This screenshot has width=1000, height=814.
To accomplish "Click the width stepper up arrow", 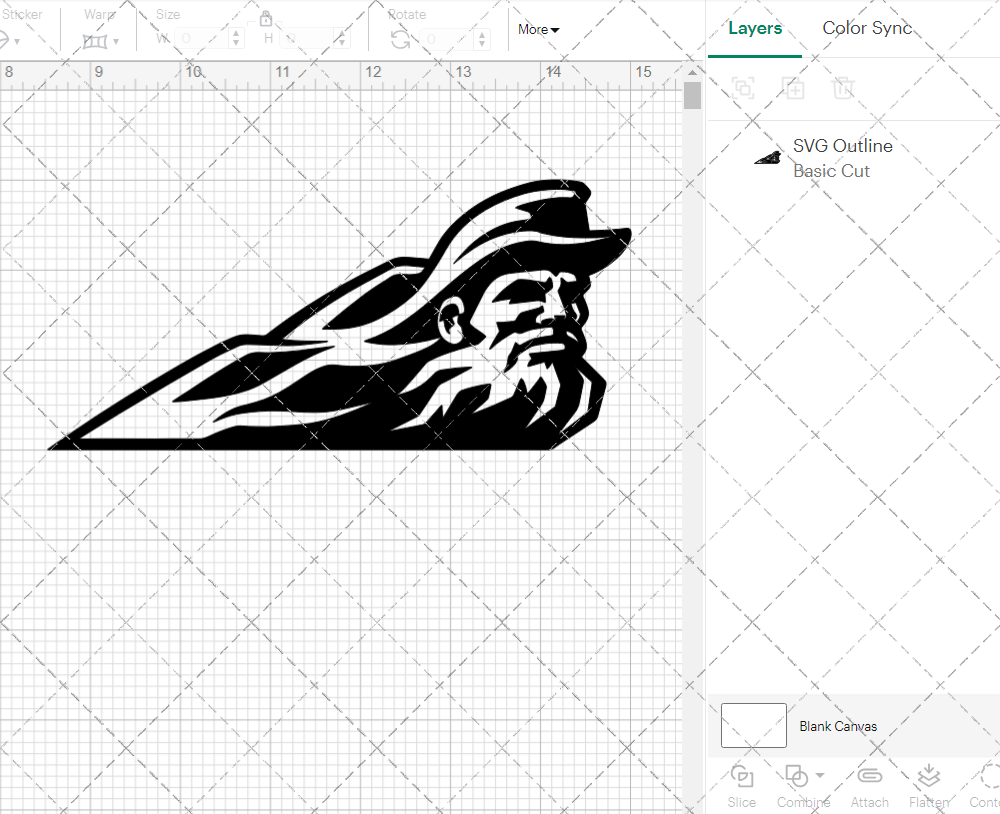I will point(236,34).
